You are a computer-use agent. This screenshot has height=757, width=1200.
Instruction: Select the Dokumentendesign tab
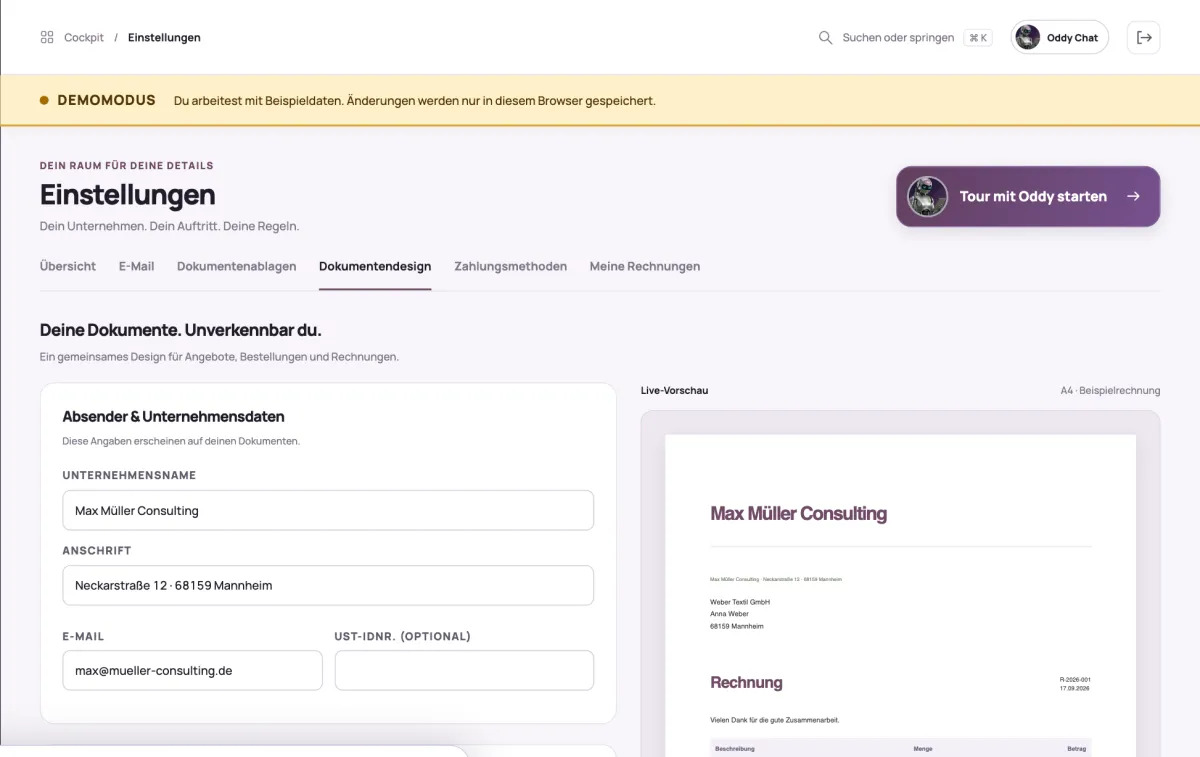[x=375, y=266]
